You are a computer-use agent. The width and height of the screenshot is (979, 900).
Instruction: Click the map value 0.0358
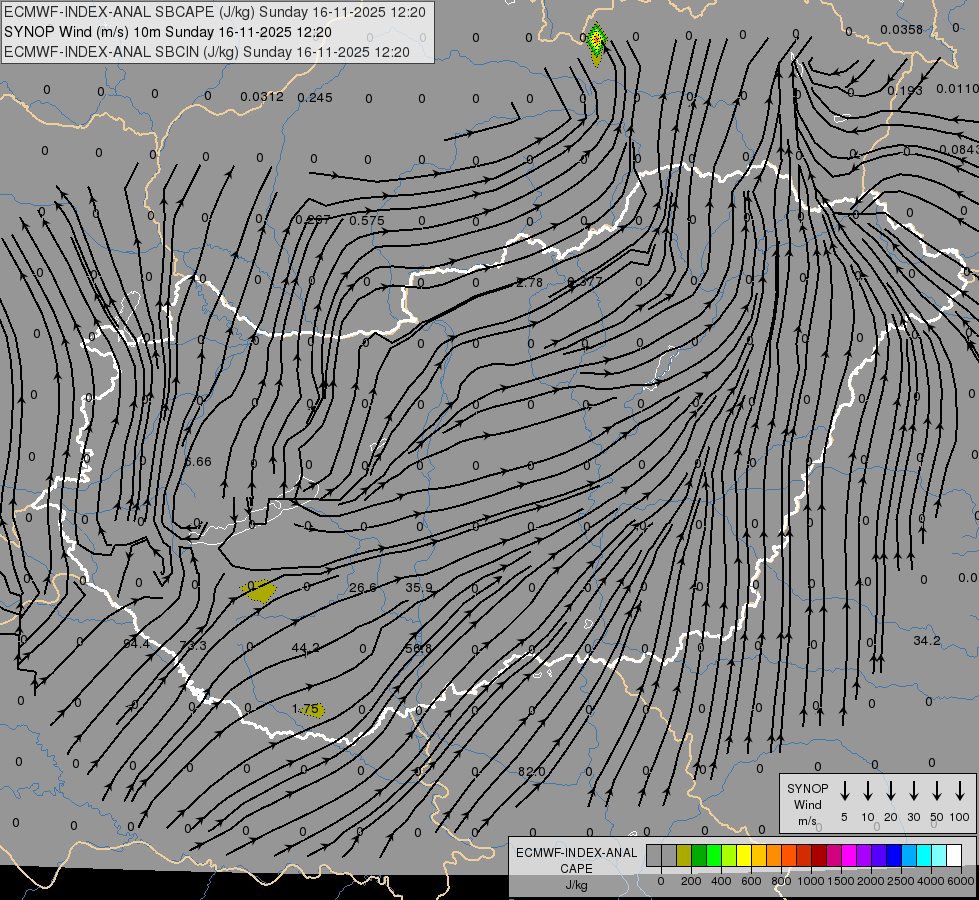click(x=902, y=29)
